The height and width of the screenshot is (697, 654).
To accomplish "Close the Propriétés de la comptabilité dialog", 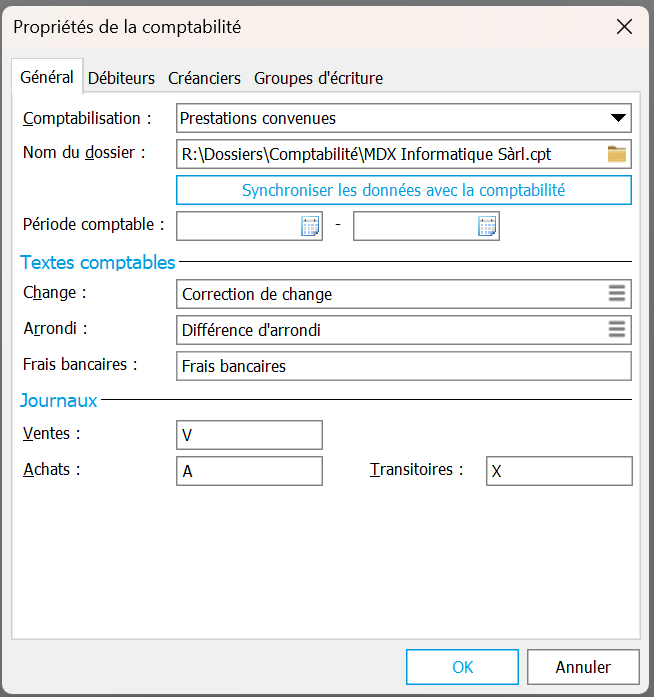I will (624, 27).
